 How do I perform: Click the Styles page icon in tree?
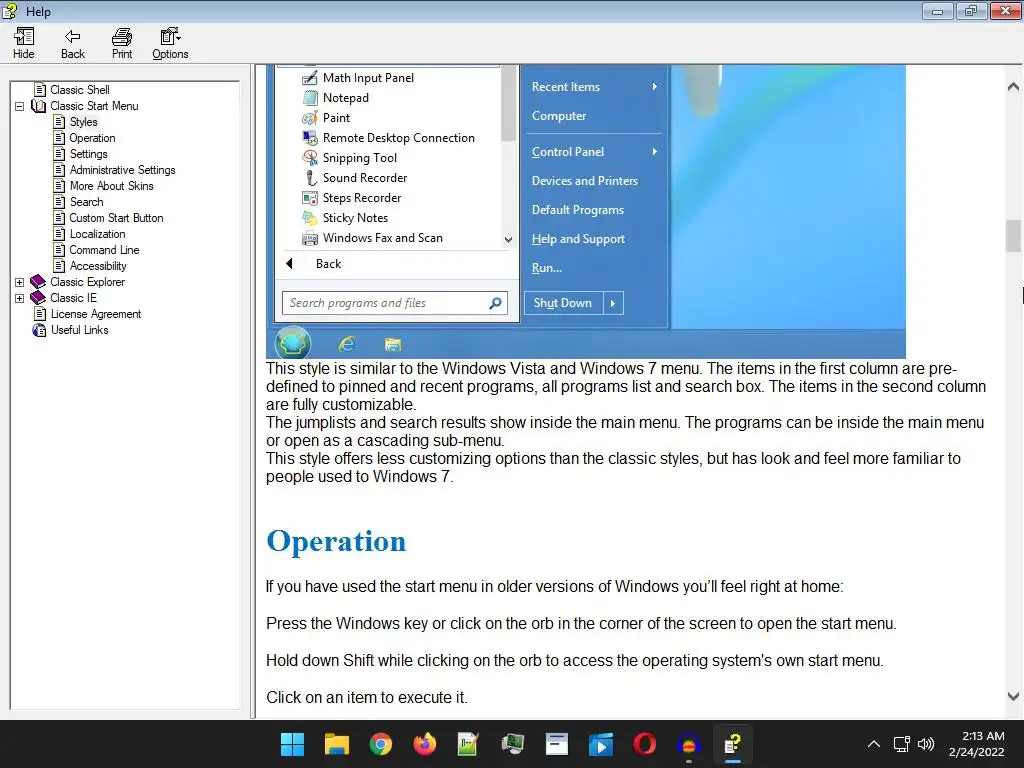coord(59,122)
